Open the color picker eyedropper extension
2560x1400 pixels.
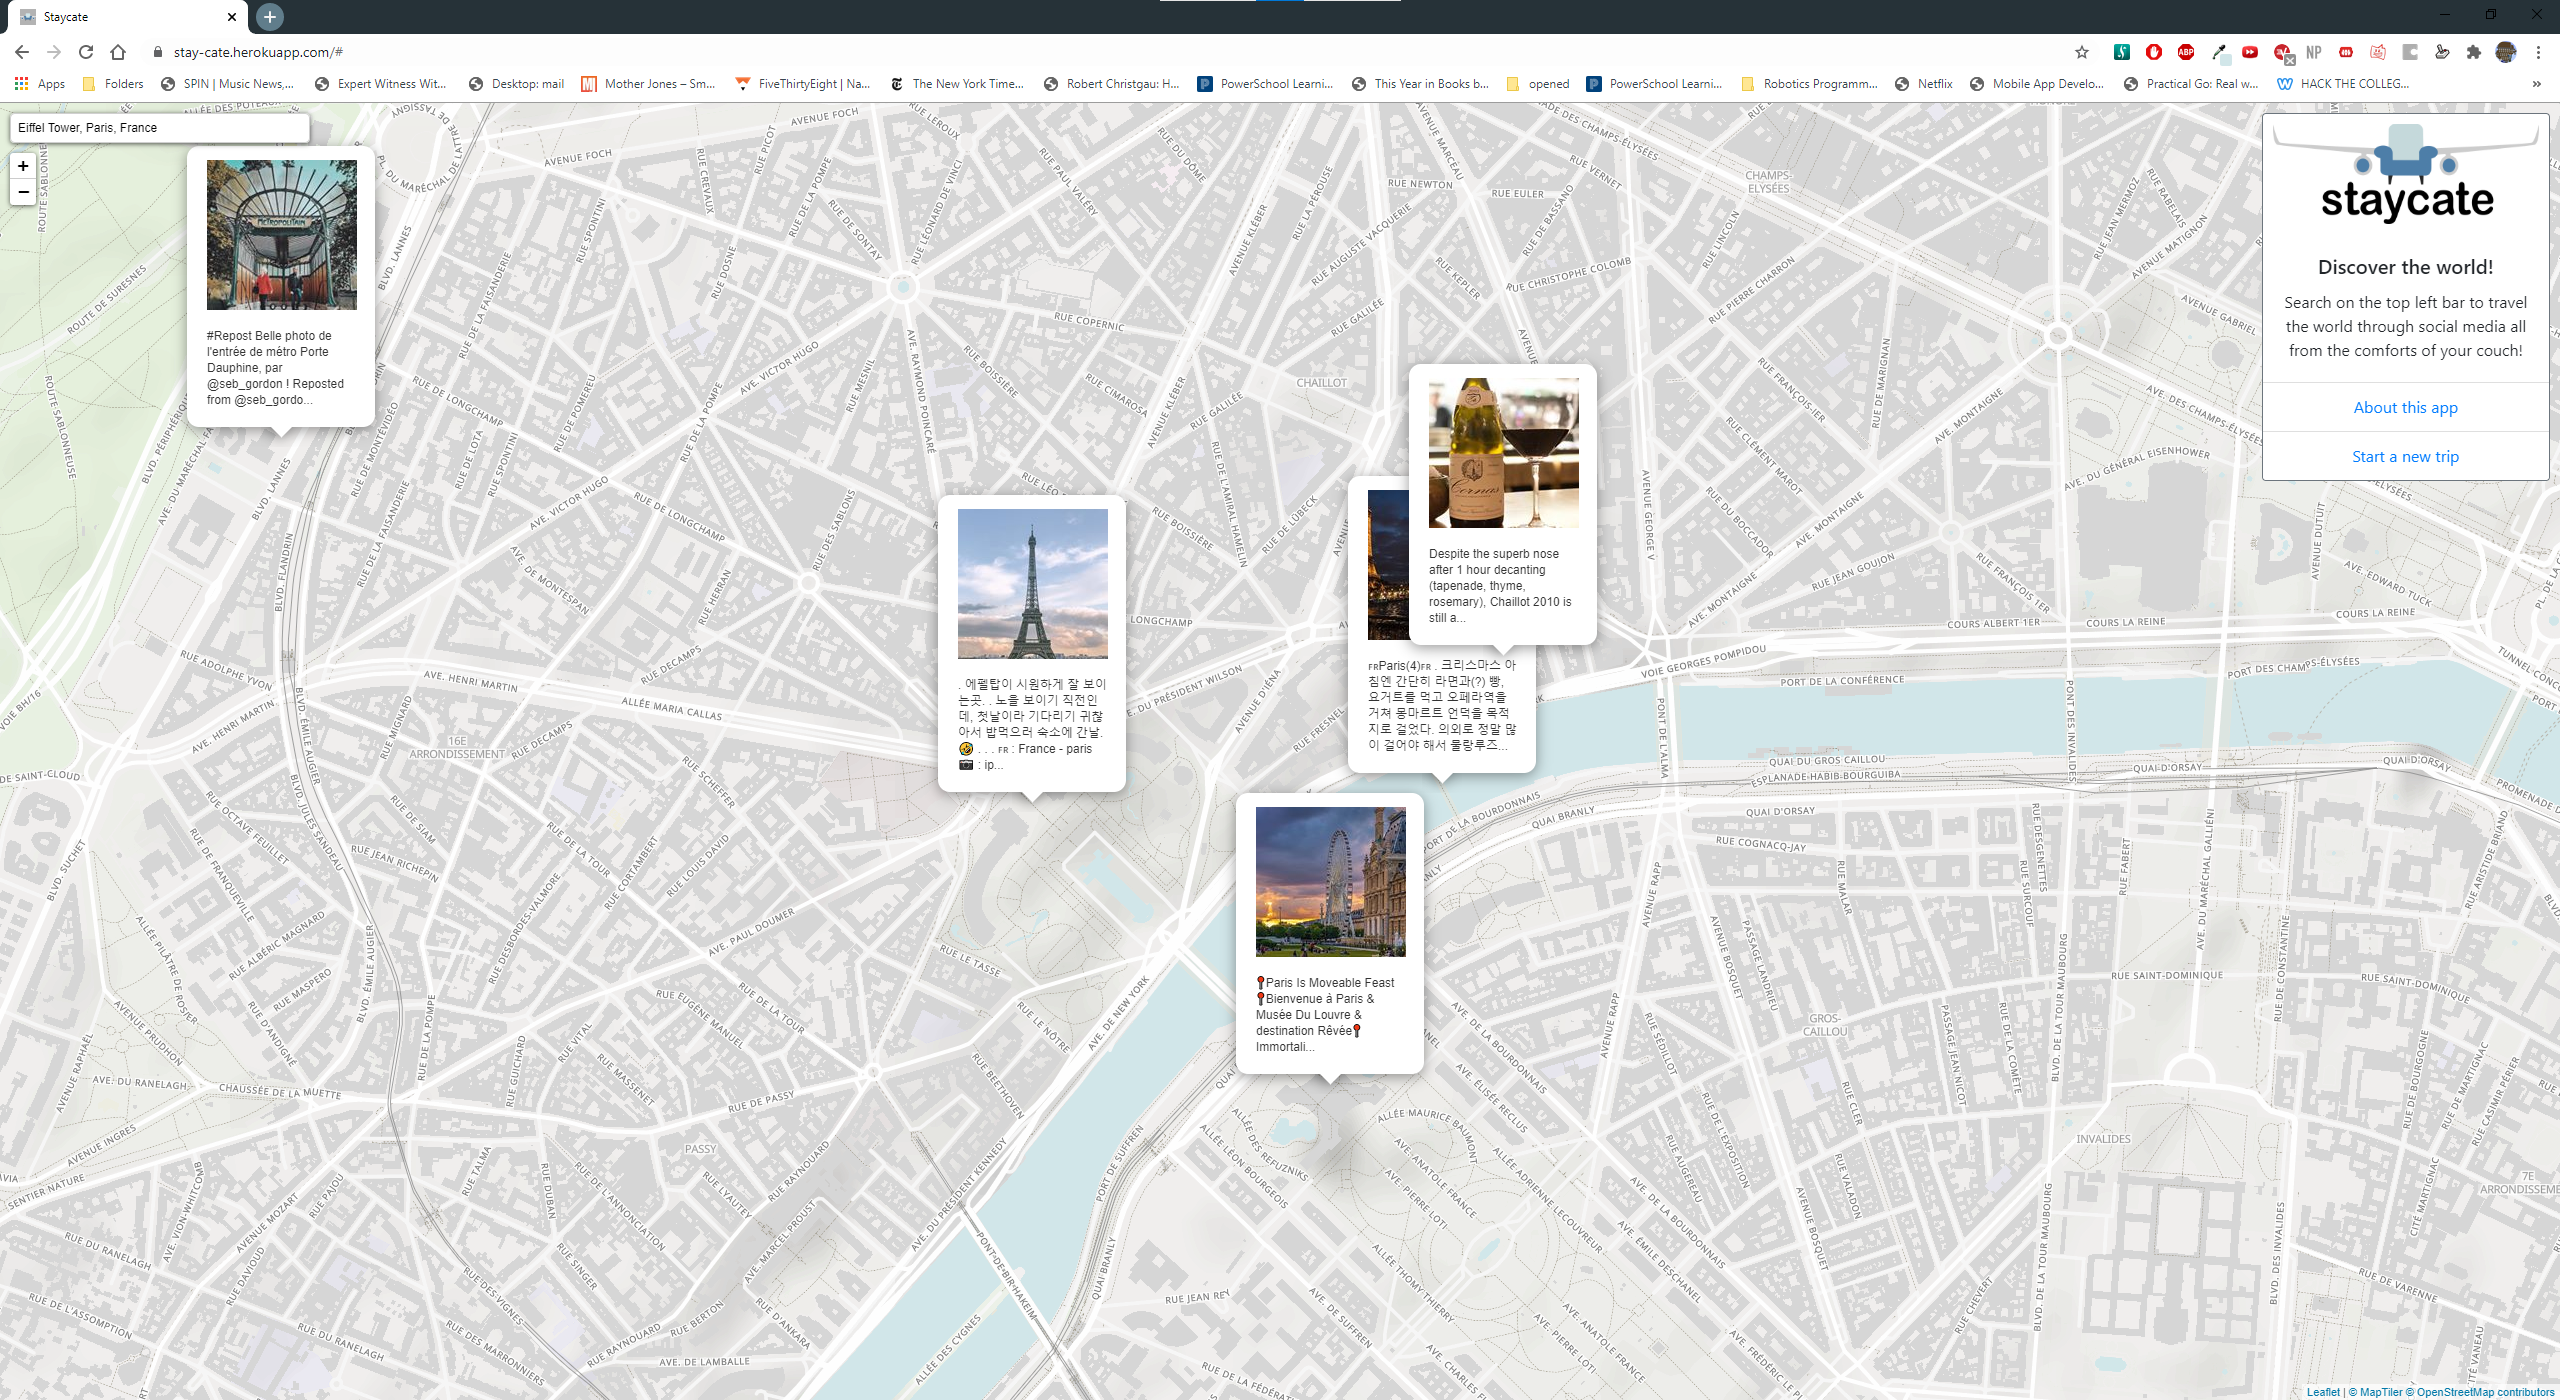coord(2218,52)
